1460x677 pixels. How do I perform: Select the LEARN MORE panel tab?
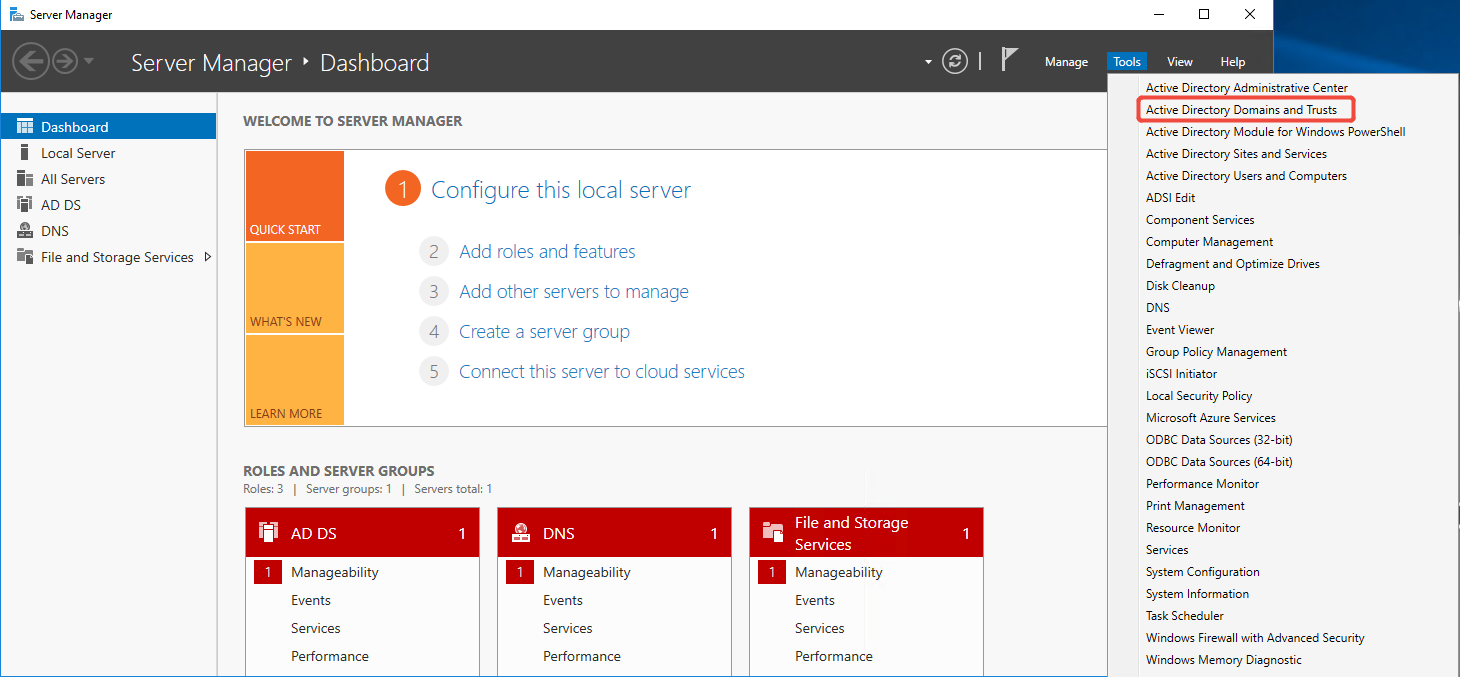pyautogui.click(x=294, y=380)
